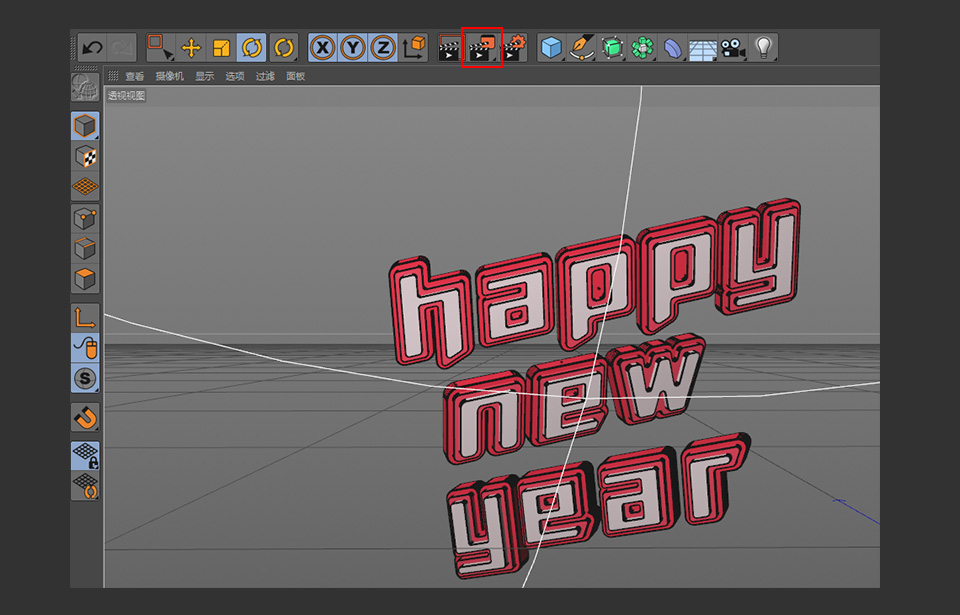Image resolution: width=960 pixels, height=615 pixels.
Task: Open the green Array modeling objects icon
Action: pos(642,48)
